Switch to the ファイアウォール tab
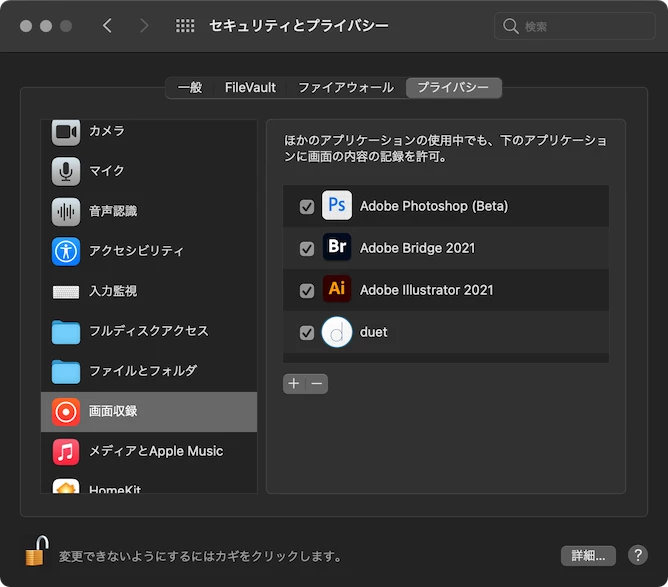 346,88
